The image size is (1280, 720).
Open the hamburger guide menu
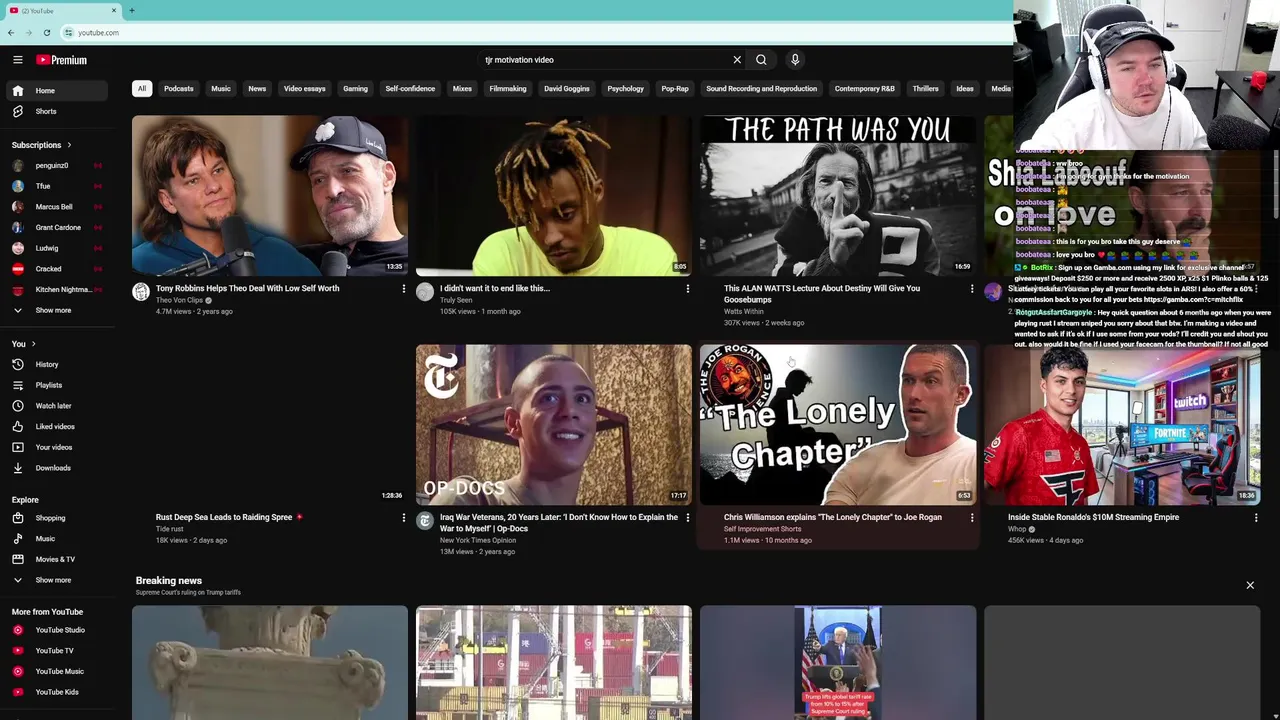(17, 60)
